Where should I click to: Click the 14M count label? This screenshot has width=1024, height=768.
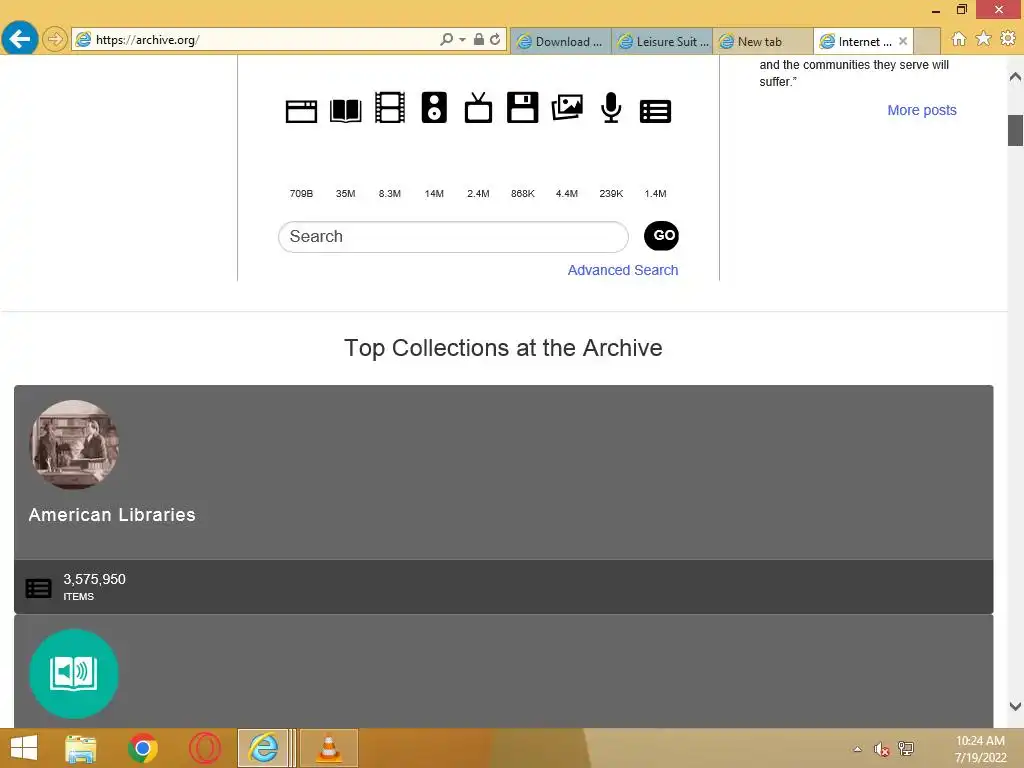point(434,194)
